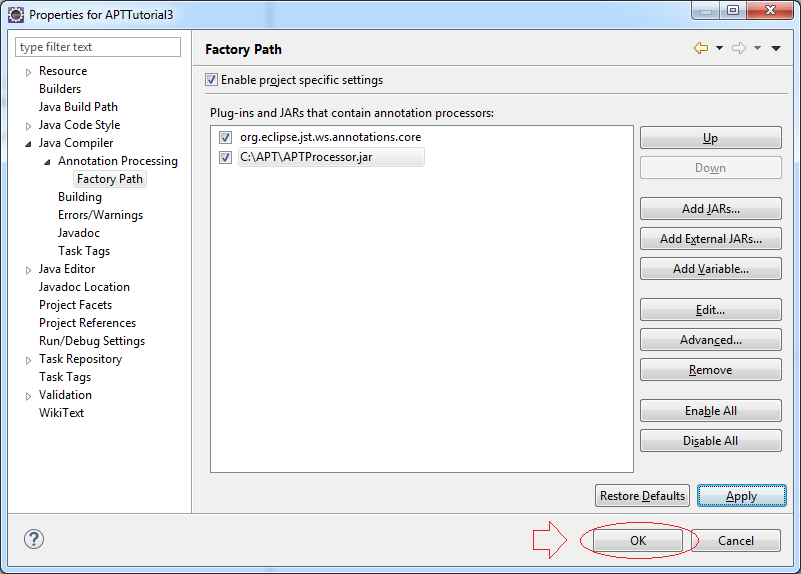Click the Add External JARs button
This screenshot has width=801, height=574.
(711, 238)
